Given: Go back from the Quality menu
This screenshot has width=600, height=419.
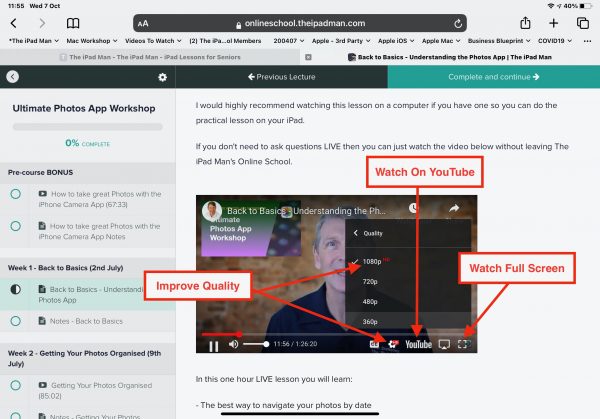Looking at the screenshot, I should coord(355,233).
